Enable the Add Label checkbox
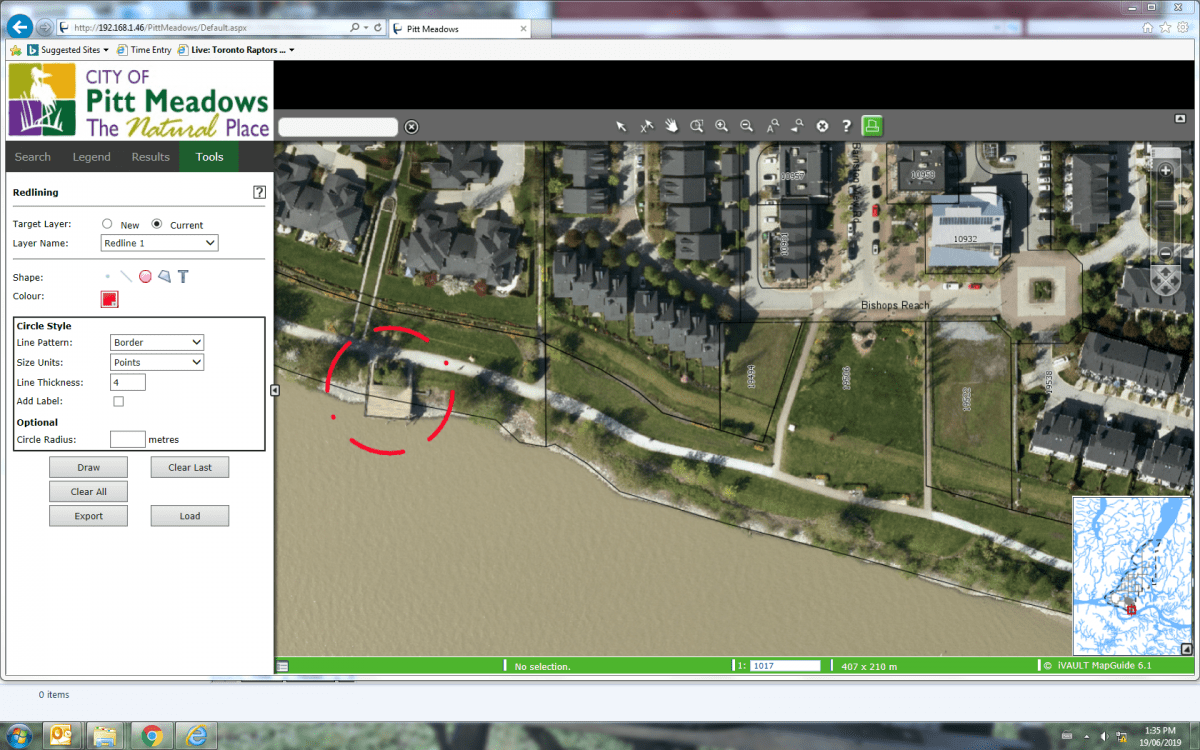The height and width of the screenshot is (750, 1200). [x=118, y=401]
